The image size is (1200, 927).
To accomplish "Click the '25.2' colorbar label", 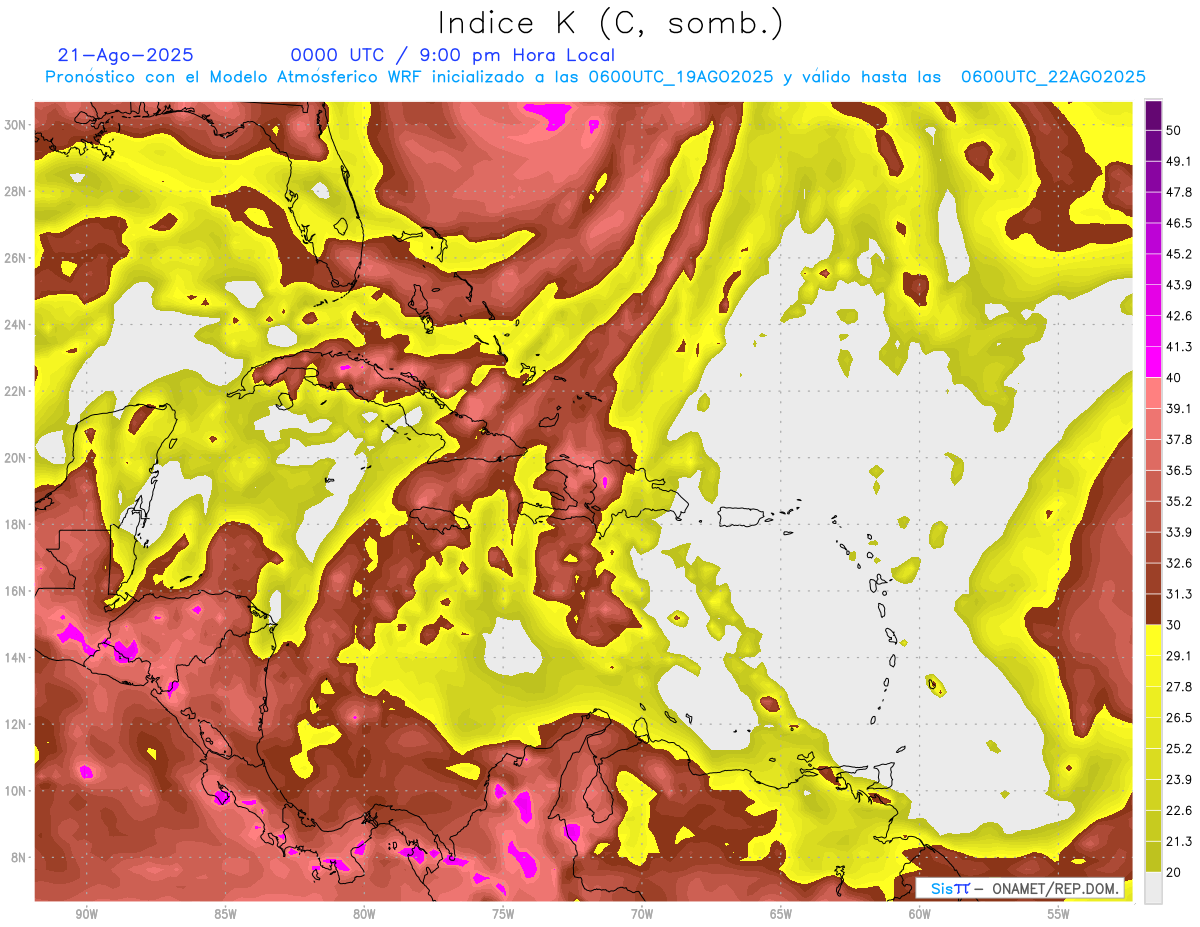I will pyautogui.click(x=1180, y=749).
